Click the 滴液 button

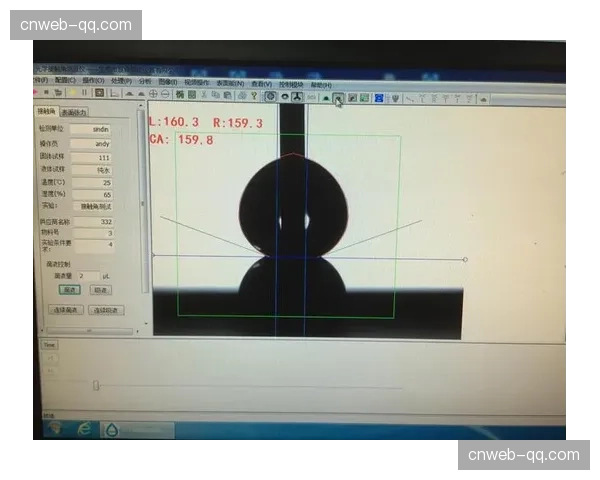(x=70, y=289)
